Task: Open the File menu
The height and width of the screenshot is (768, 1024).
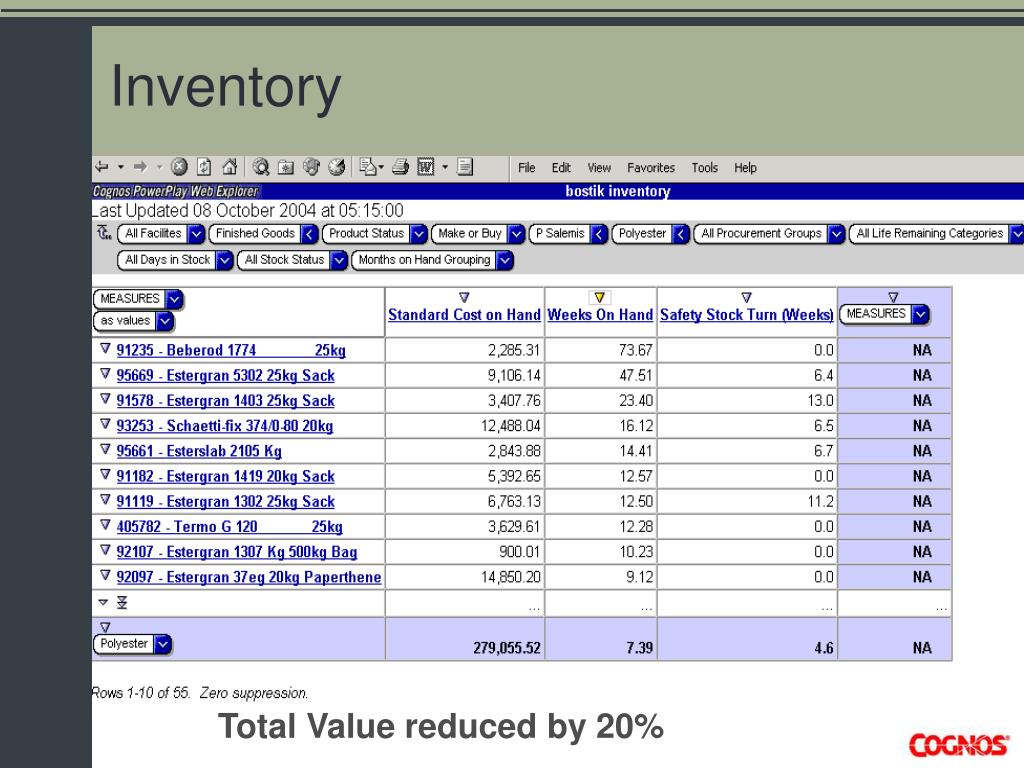Action: click(526, 168)
